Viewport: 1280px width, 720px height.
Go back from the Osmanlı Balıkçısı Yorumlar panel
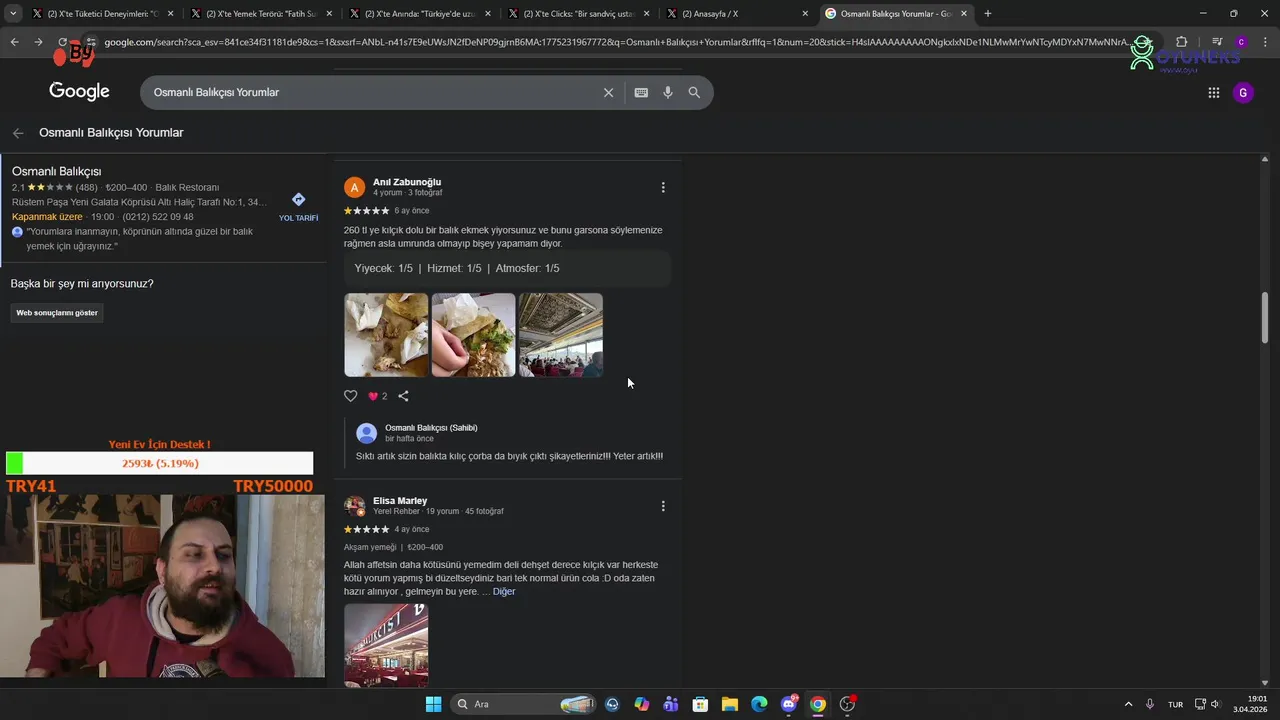[17, 133]
